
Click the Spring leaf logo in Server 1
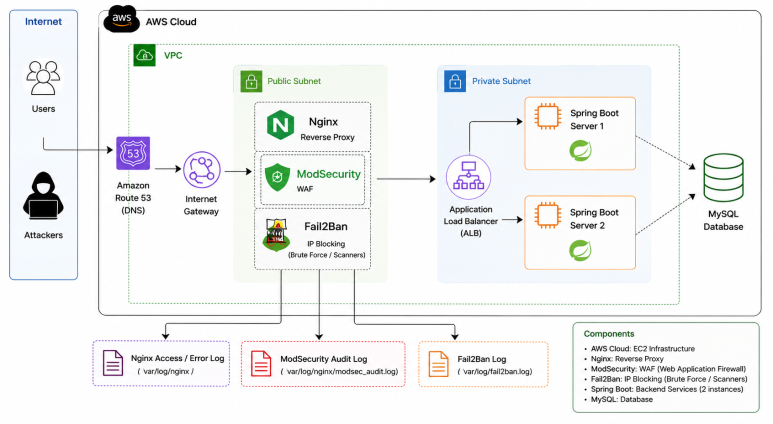(580, 151)
